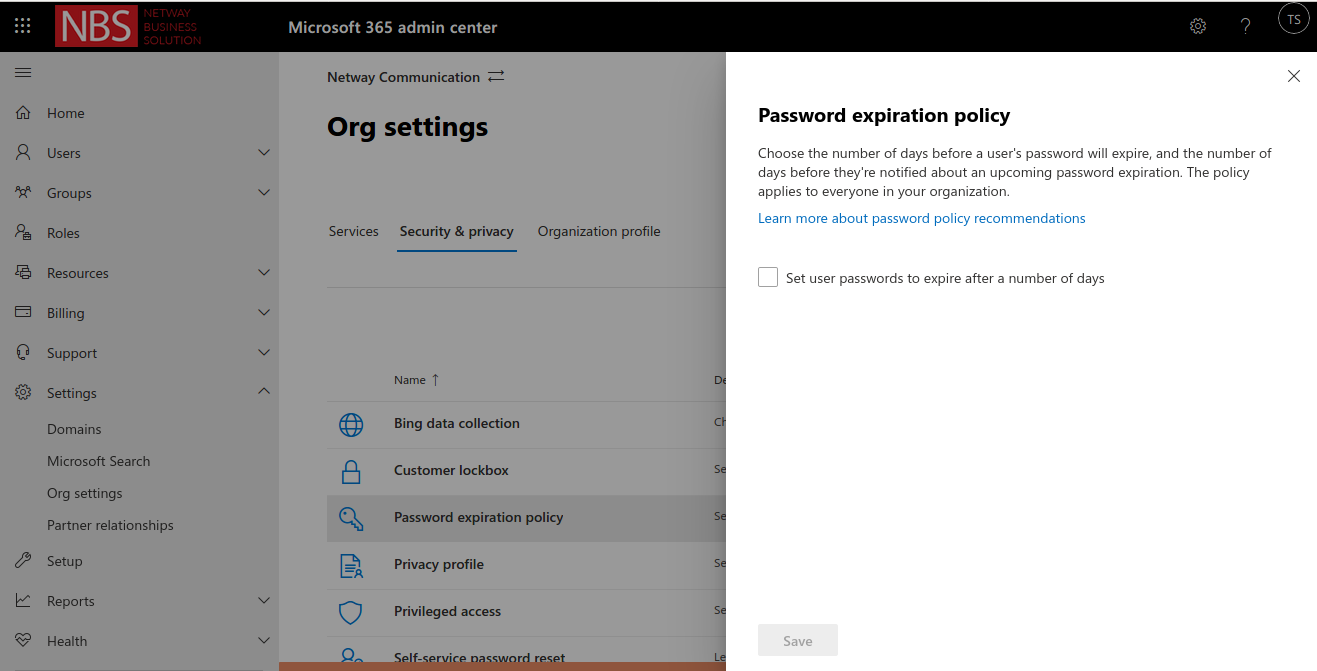Click the settings gear icon in header
Viewport: 1317px width, 671px height.
tap(1197, 26)
